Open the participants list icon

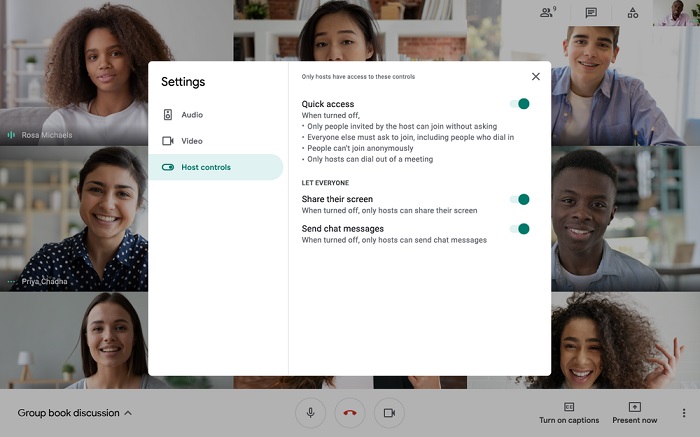click(547, 13)
